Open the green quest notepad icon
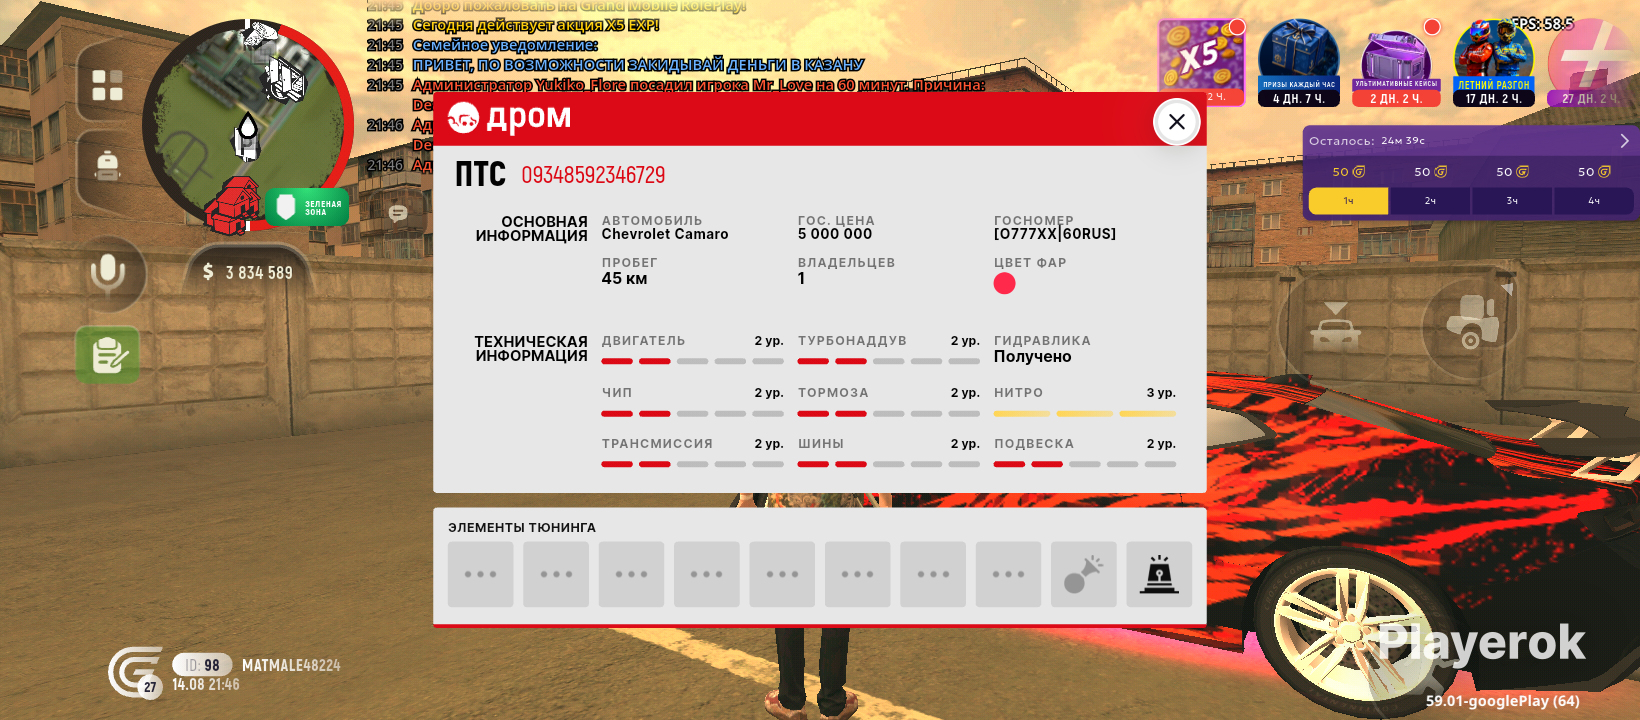Screen dimensions: 1640x720 click(x=107, y=355)
